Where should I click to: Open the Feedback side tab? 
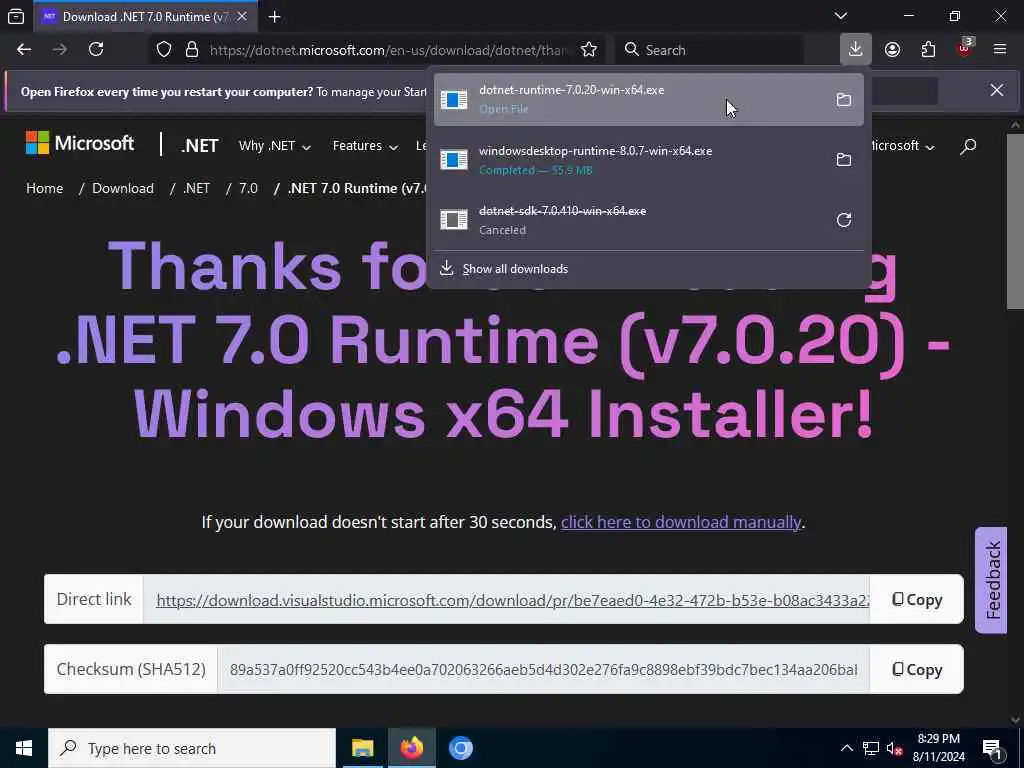[x=992, y=580]
